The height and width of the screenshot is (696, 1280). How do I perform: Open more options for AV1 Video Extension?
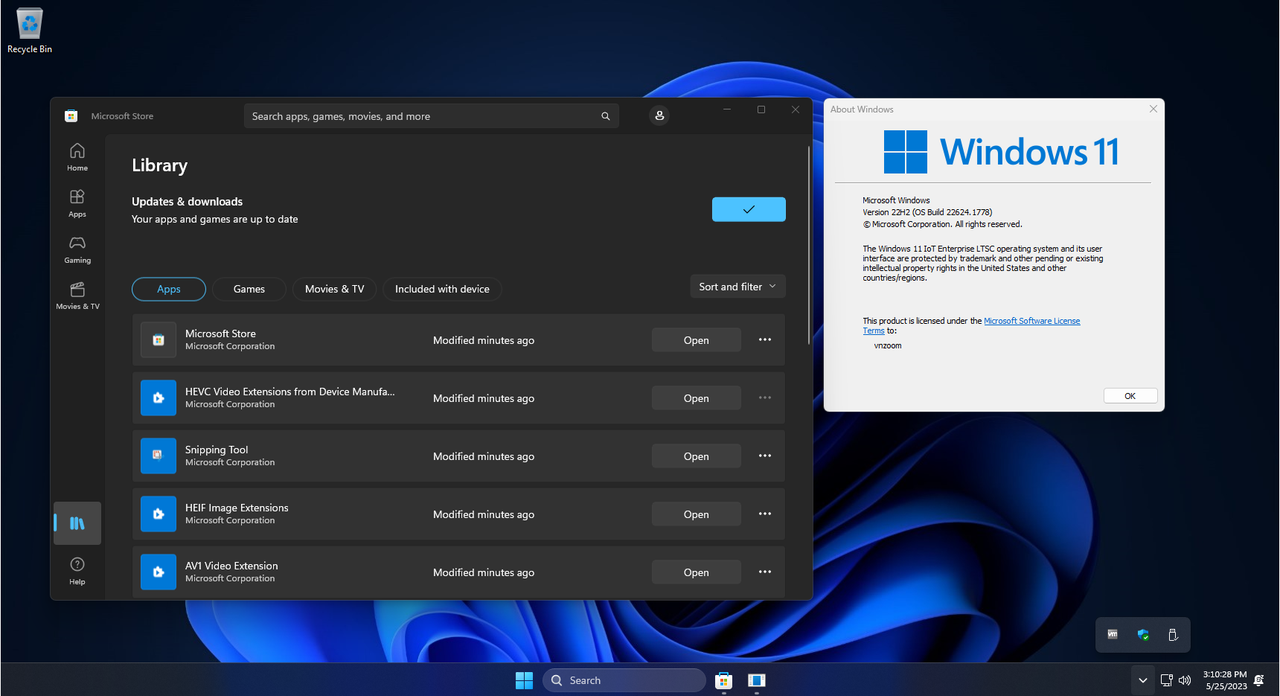click(x=765, y=572)
